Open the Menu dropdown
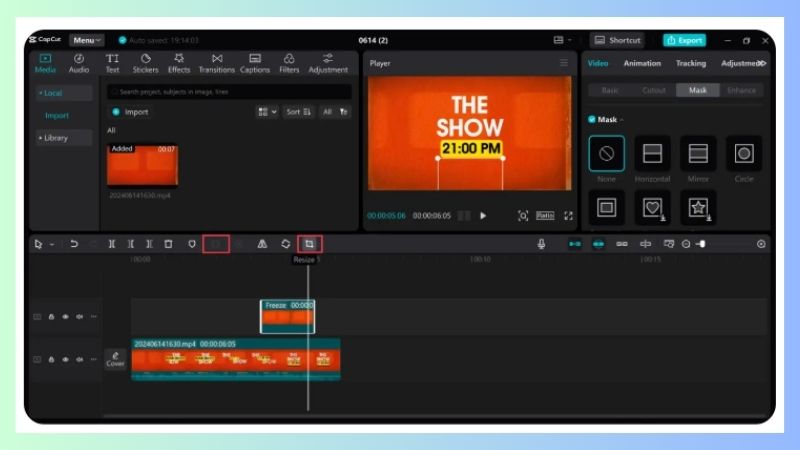 (86, 40)
